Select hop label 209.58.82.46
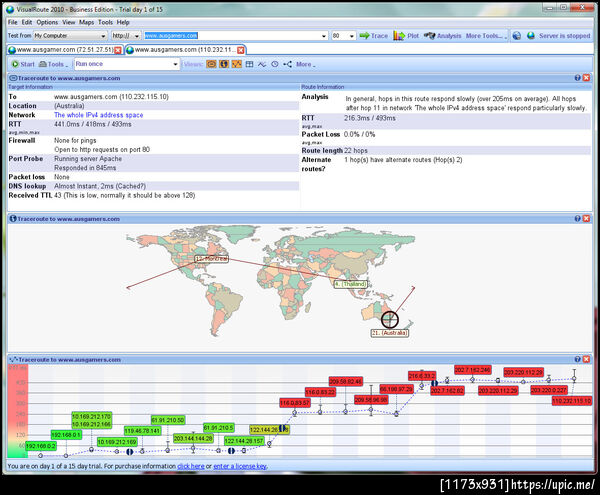This screenshot has height=495, width=600. pyautogui.click(x=346, y=381)
